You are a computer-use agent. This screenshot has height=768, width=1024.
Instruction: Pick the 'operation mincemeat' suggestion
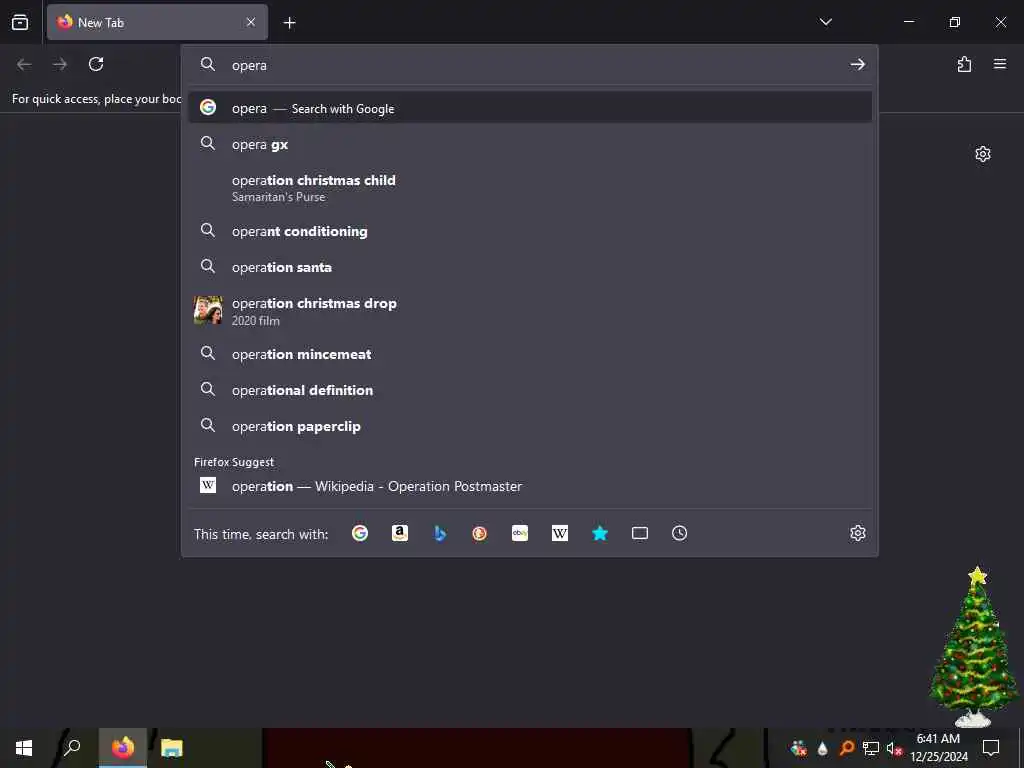(x=530, y=354)
